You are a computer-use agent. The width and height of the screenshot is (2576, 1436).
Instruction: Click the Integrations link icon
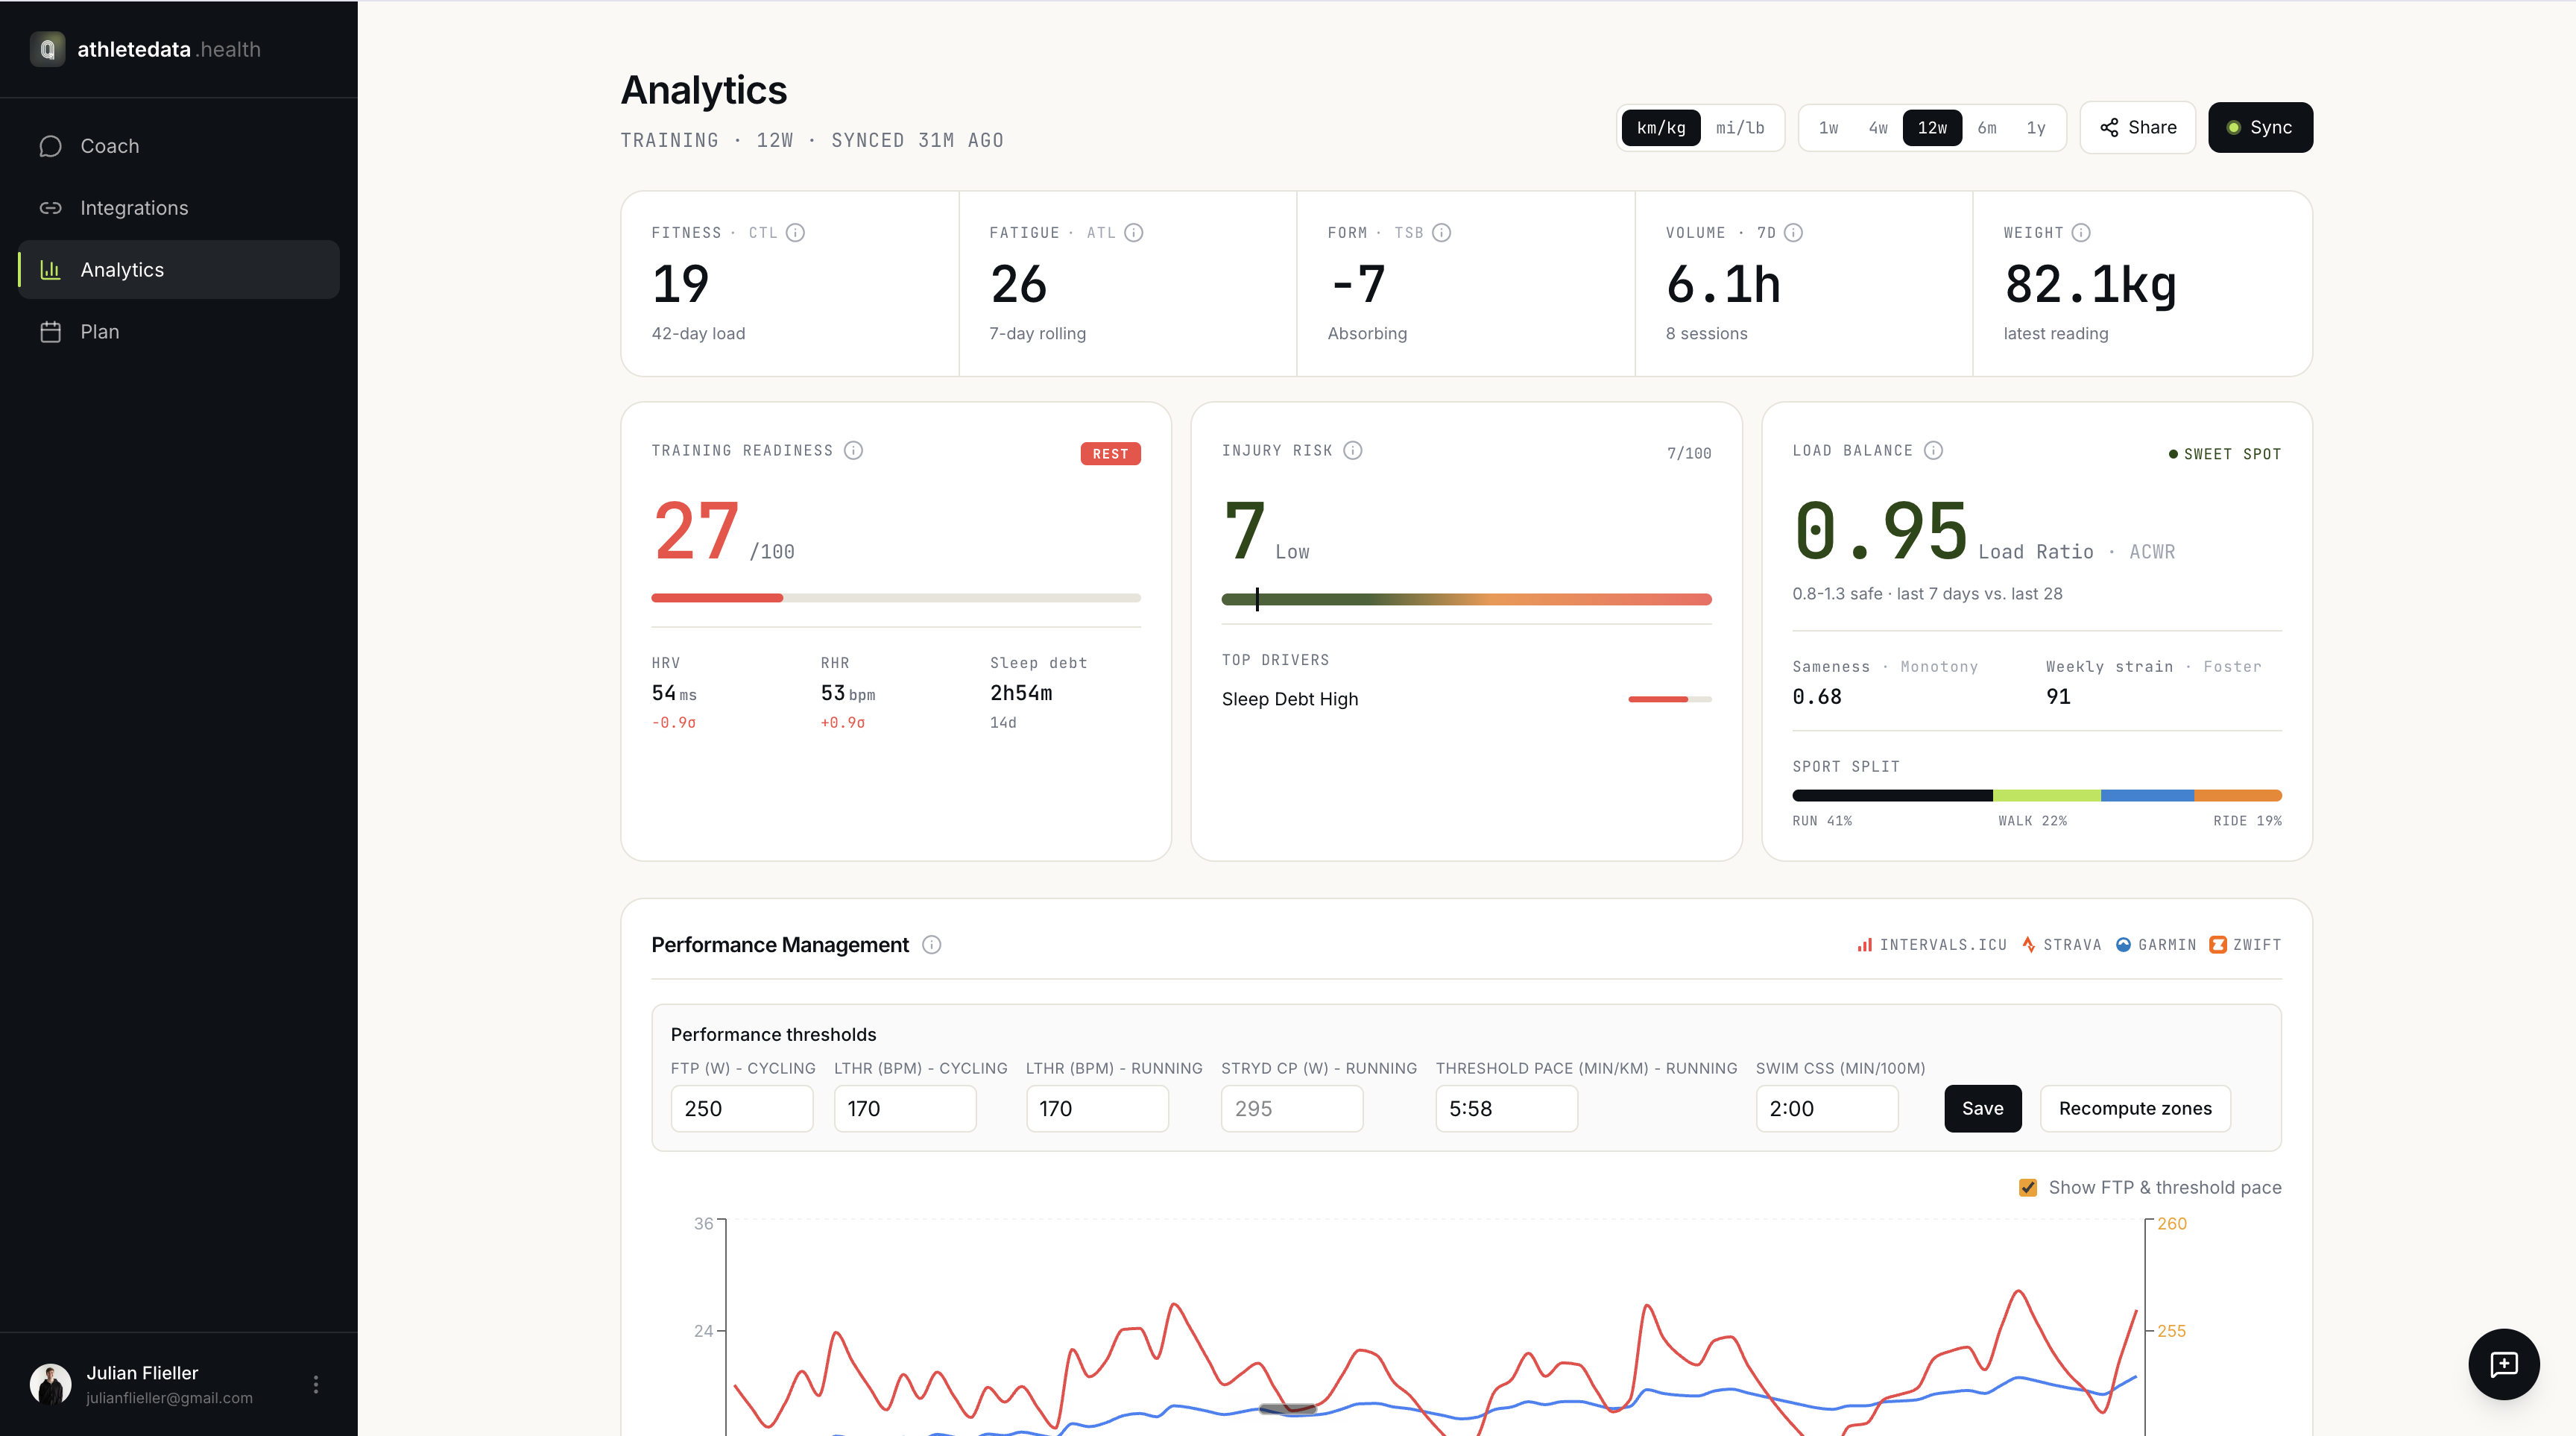pos(50,208)
